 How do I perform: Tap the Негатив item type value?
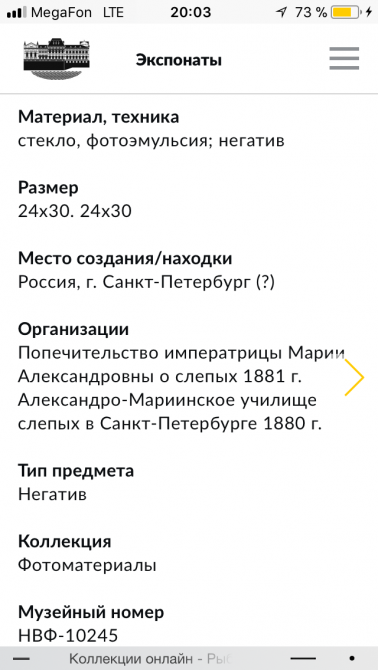pos(53,494)
